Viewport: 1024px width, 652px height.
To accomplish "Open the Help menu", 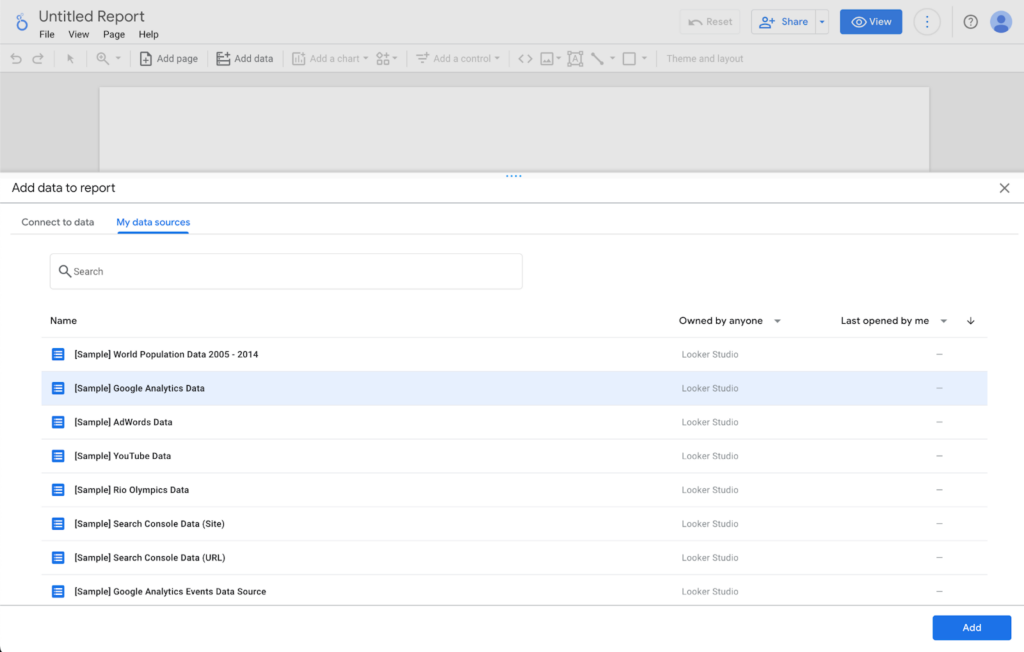I will point(148,35).
